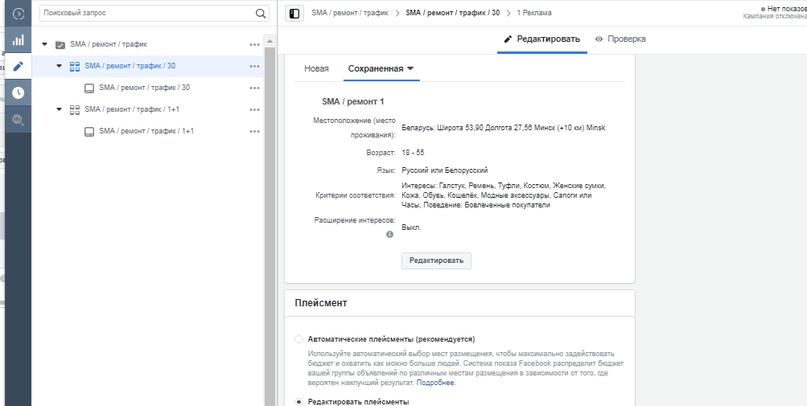Image resolution: width=807 pixels, height=406 pixels.
Task: Open the Подробнее link
Action: (435, 383)
